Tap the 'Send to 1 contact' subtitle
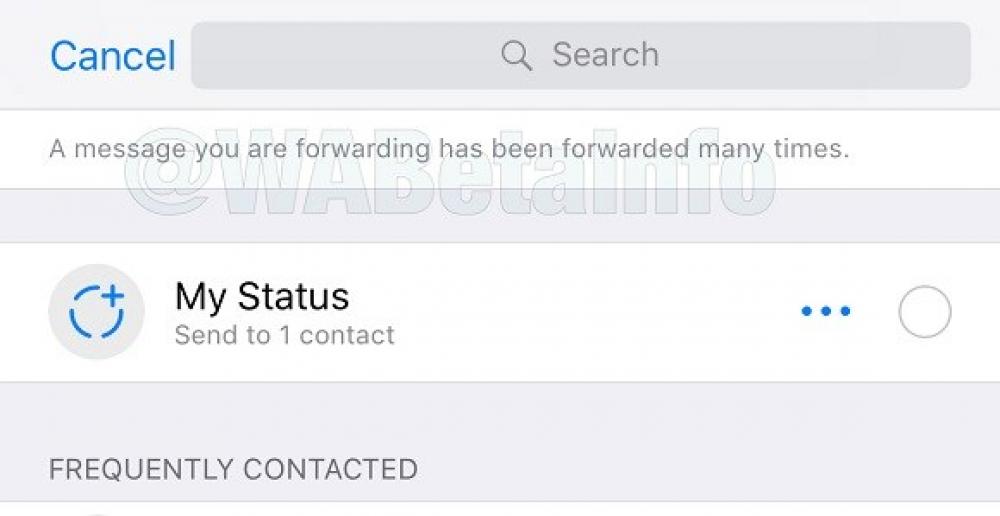 click(284, 335)
